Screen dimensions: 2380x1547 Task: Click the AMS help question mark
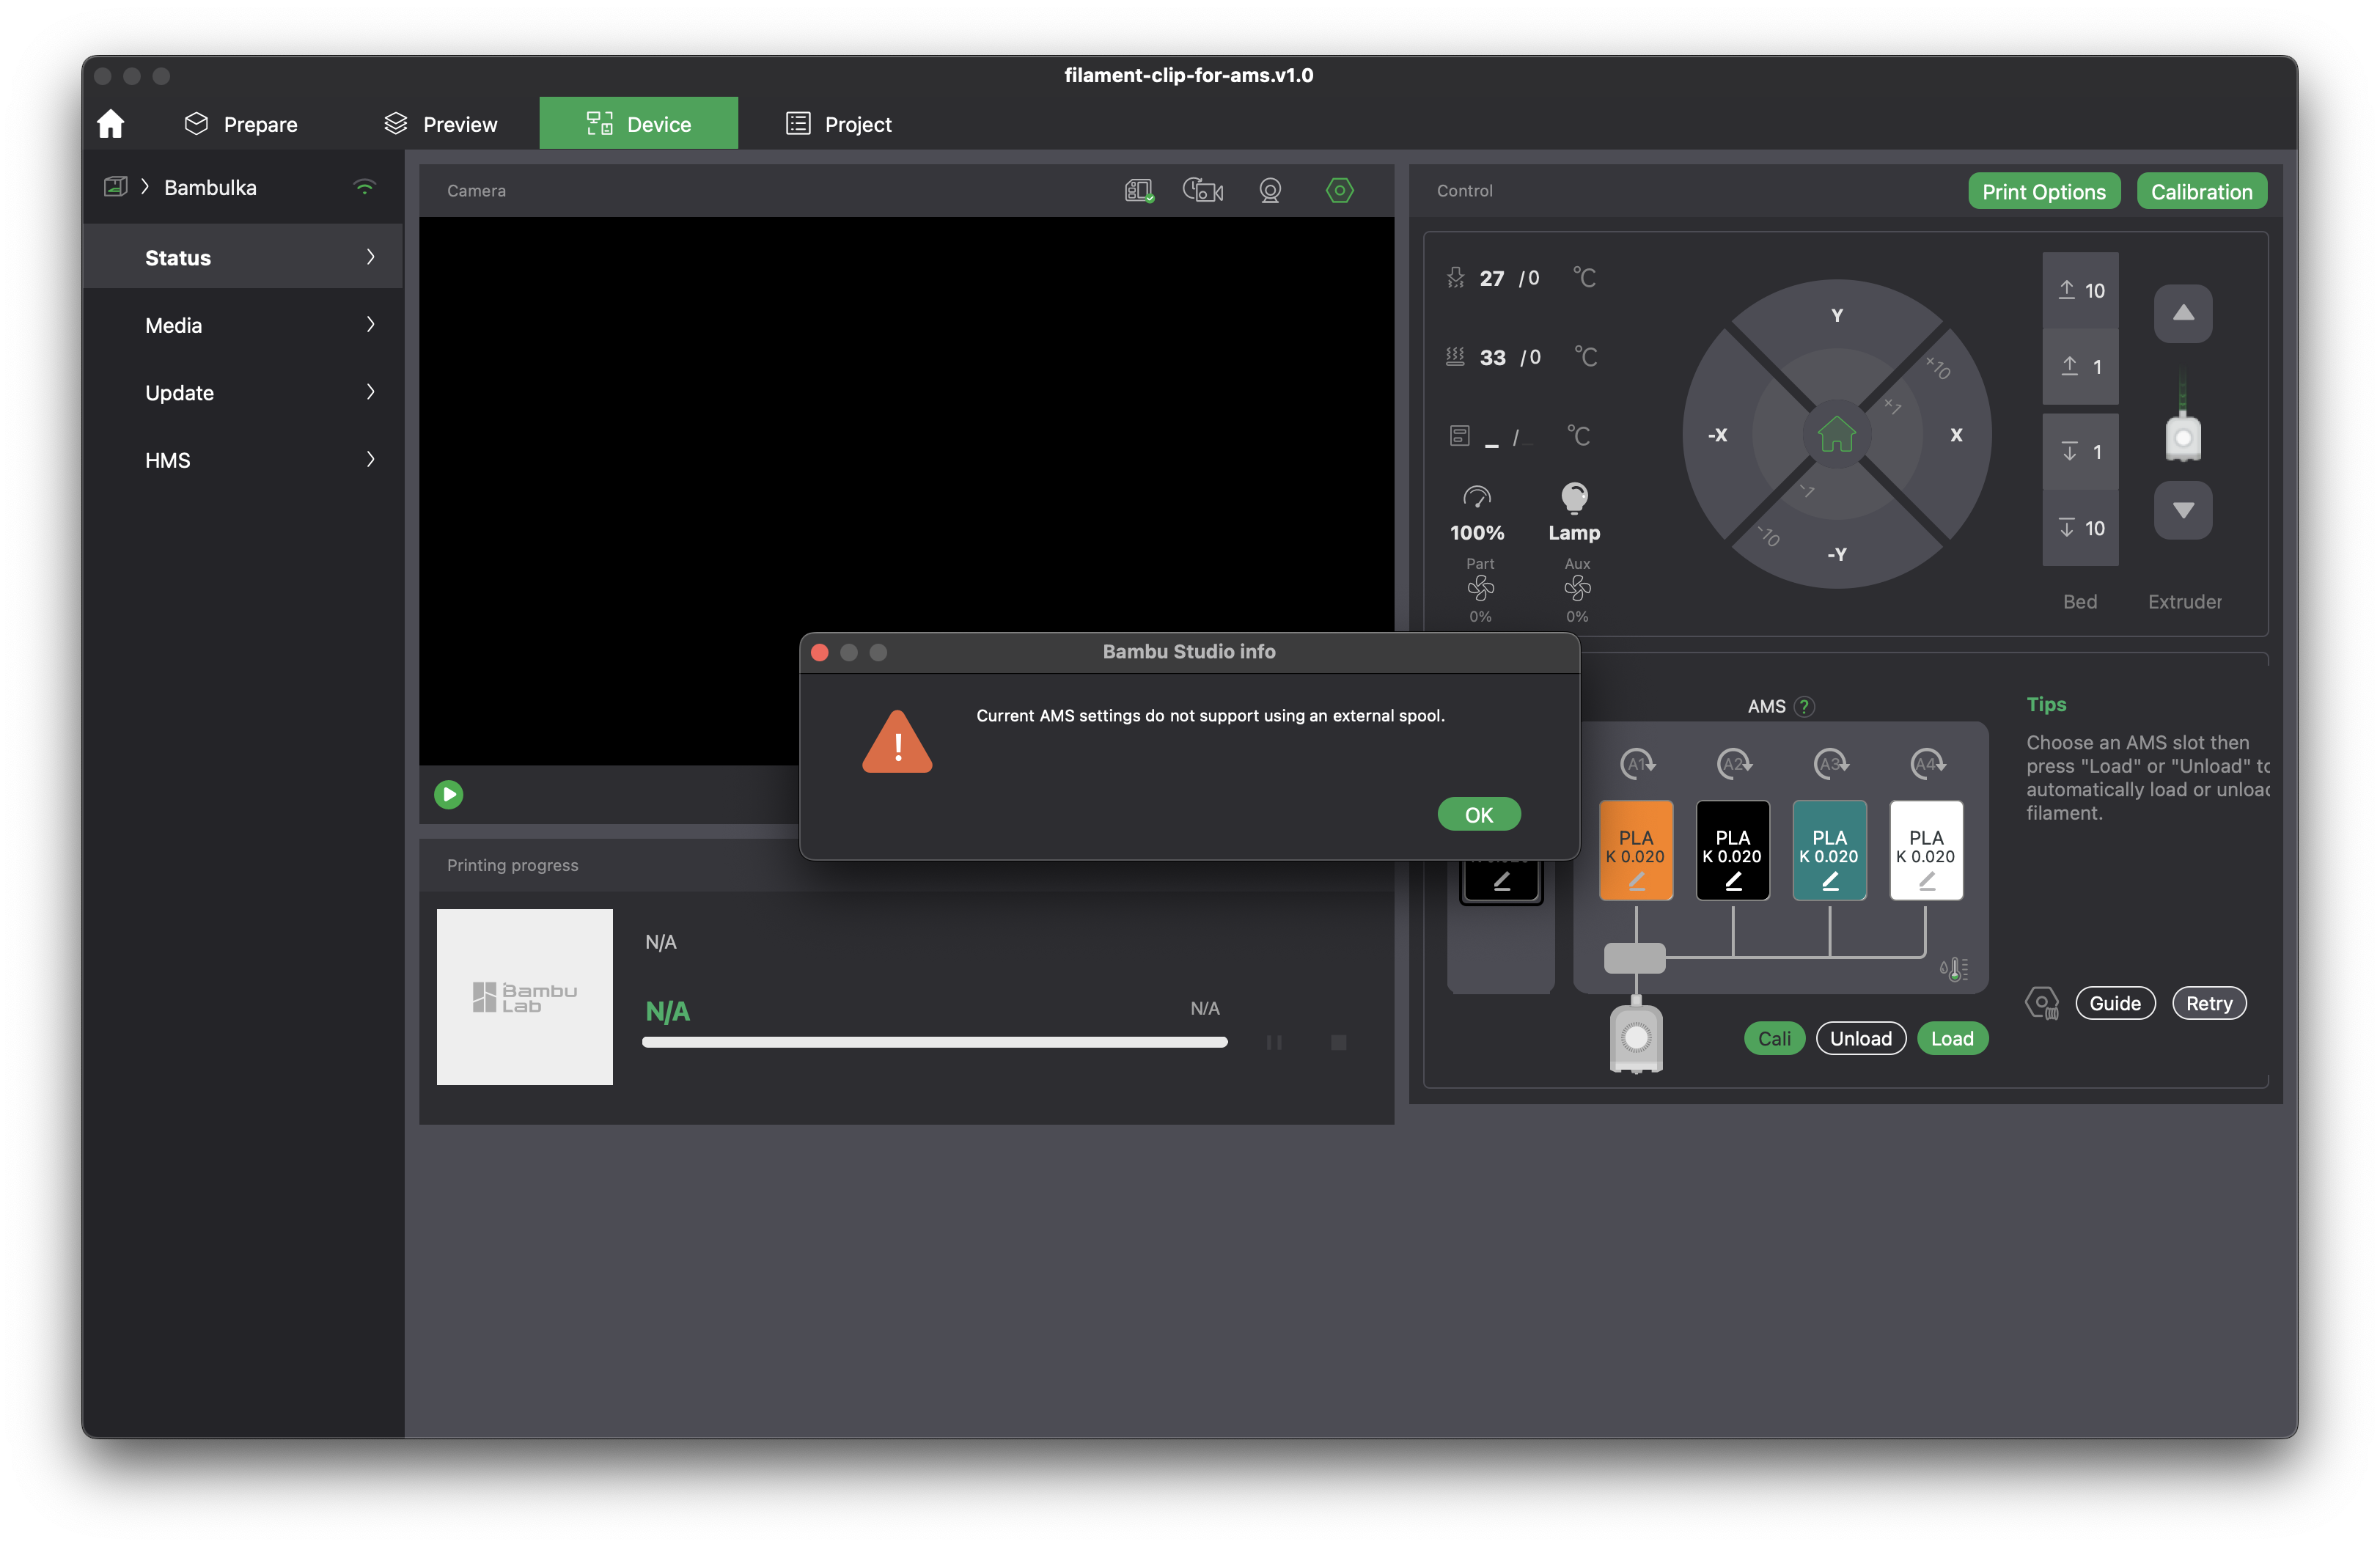[x=1804, y=706]
